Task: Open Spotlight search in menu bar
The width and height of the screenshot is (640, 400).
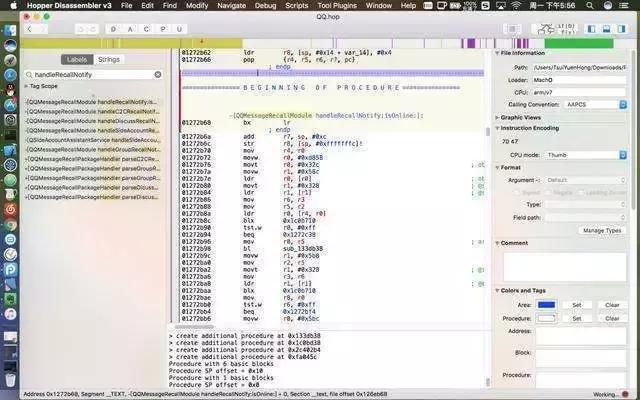Action: tap(590, 5)
